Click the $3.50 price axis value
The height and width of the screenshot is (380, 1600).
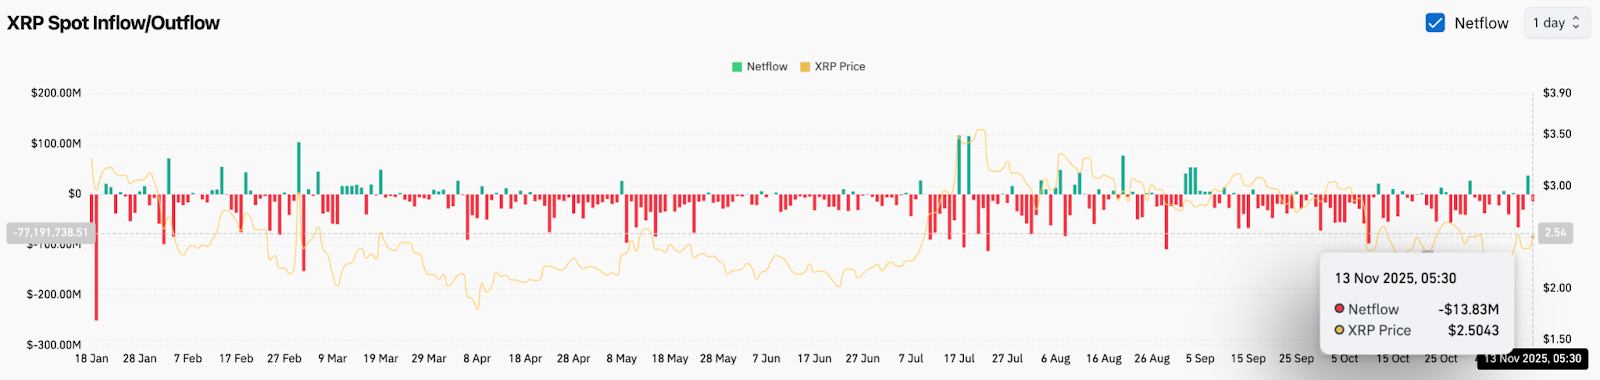point(1557,134)
